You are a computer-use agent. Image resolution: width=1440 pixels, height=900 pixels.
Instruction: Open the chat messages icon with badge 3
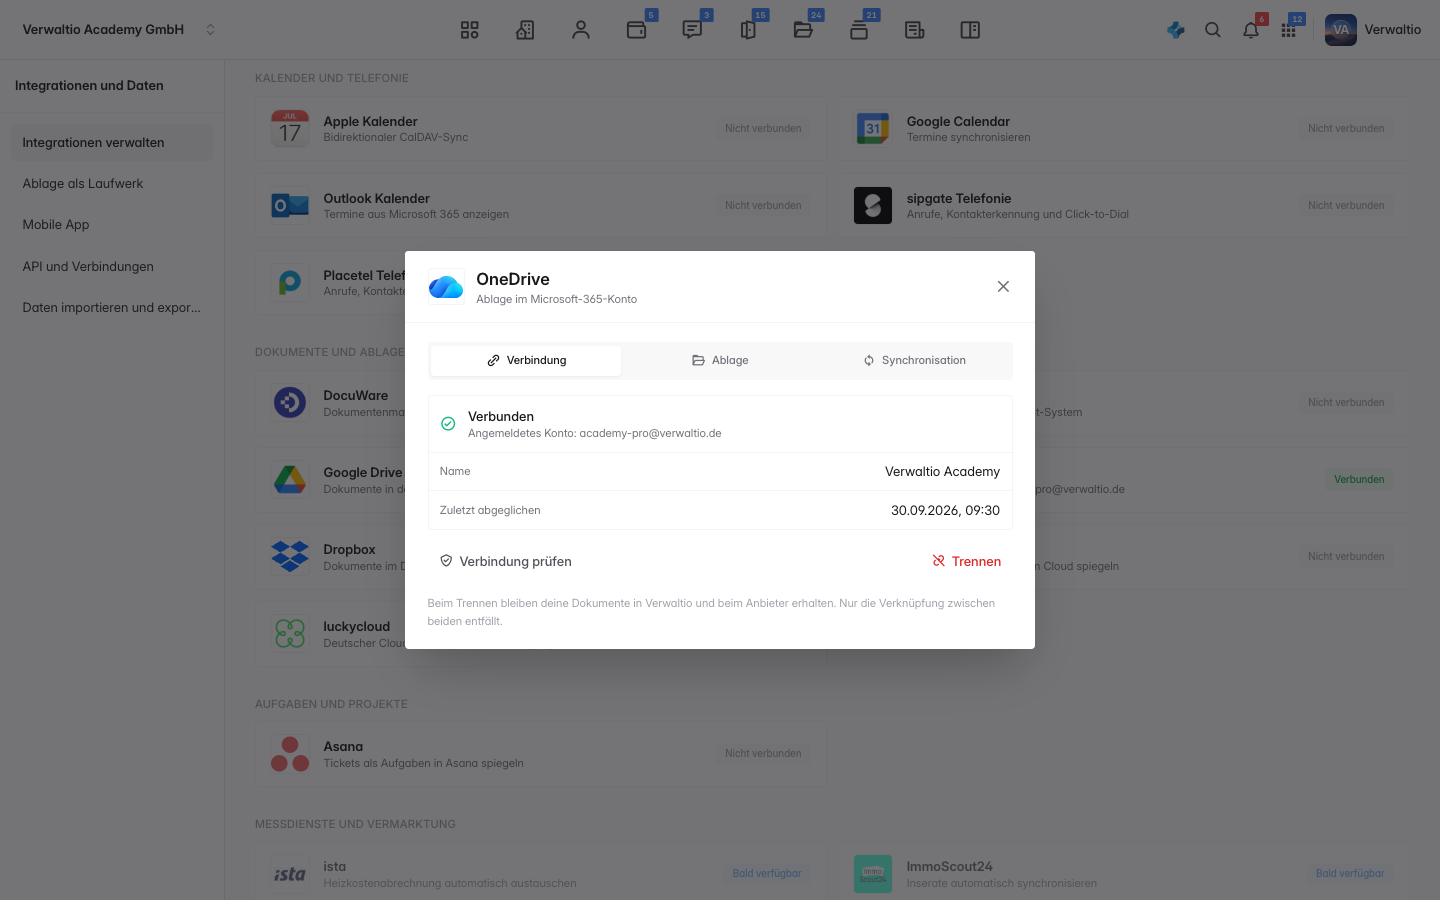(x=692, y=30)
